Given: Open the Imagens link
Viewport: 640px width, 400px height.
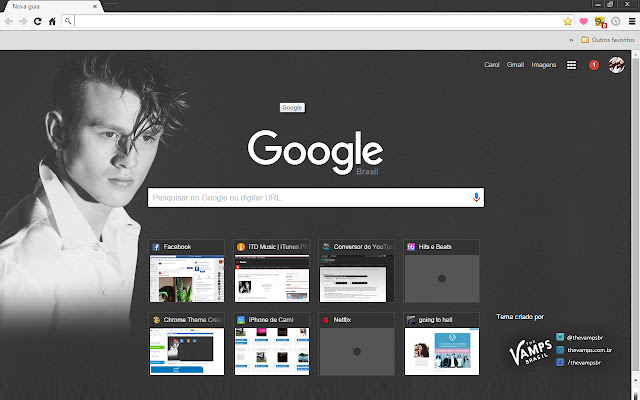Looking at the screenshot, I should pos(543,65).
